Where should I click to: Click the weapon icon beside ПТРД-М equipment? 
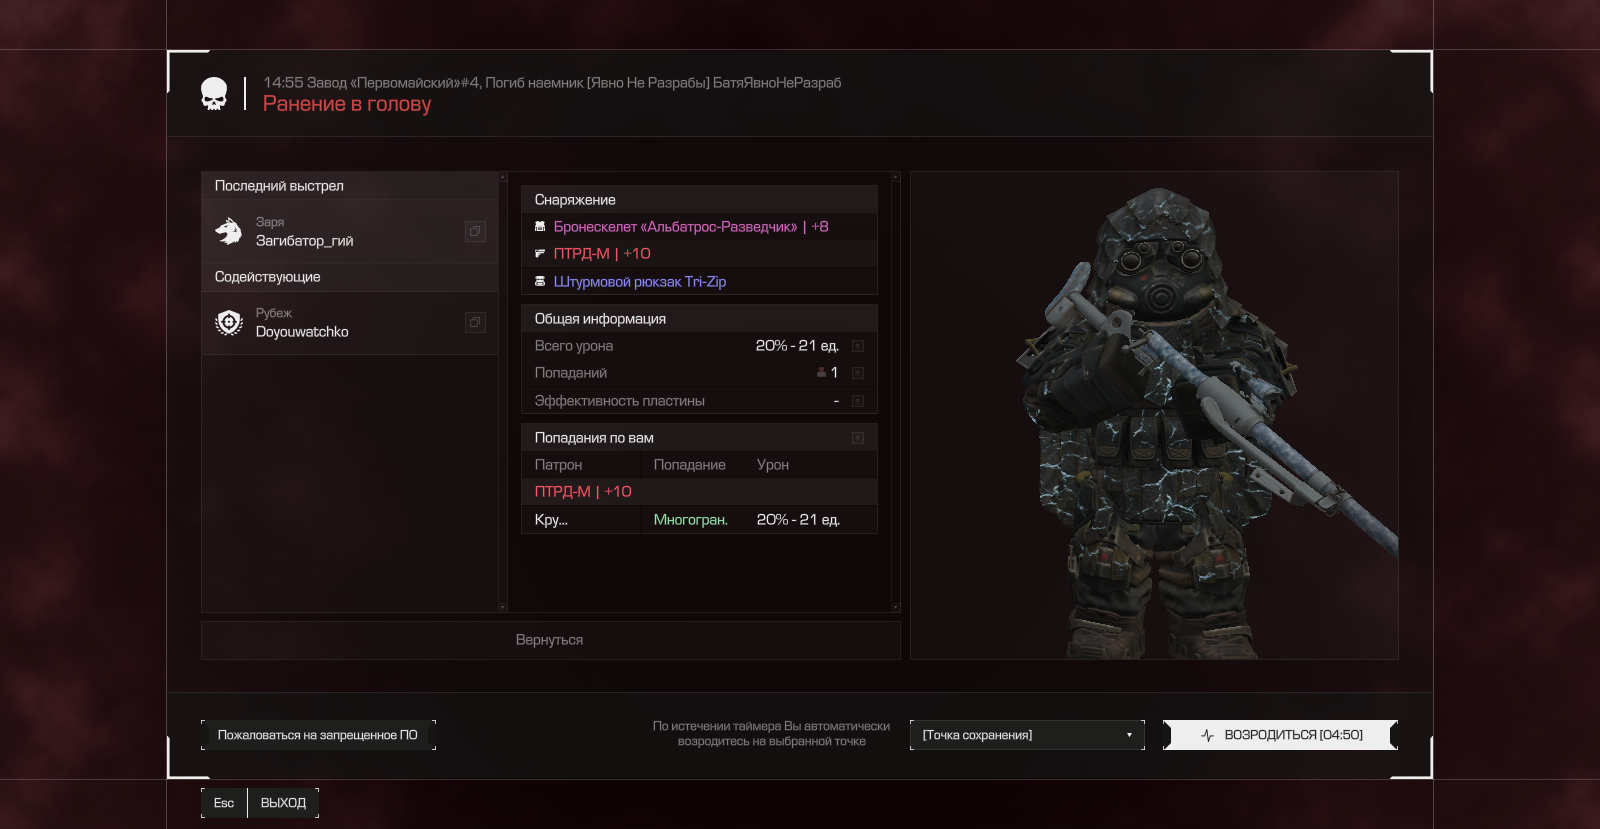click(540, 254)
